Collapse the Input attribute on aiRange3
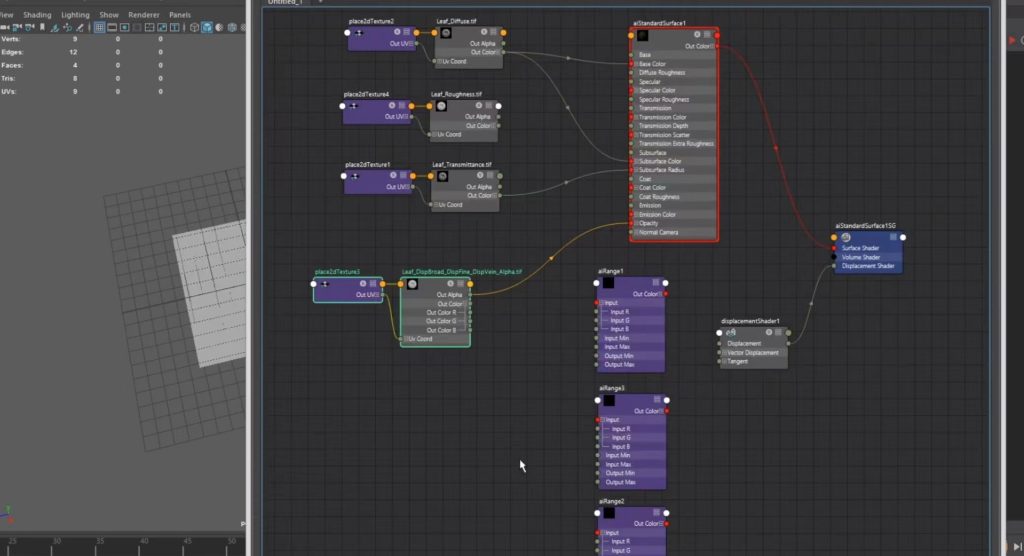 click(x=603, y=420)
